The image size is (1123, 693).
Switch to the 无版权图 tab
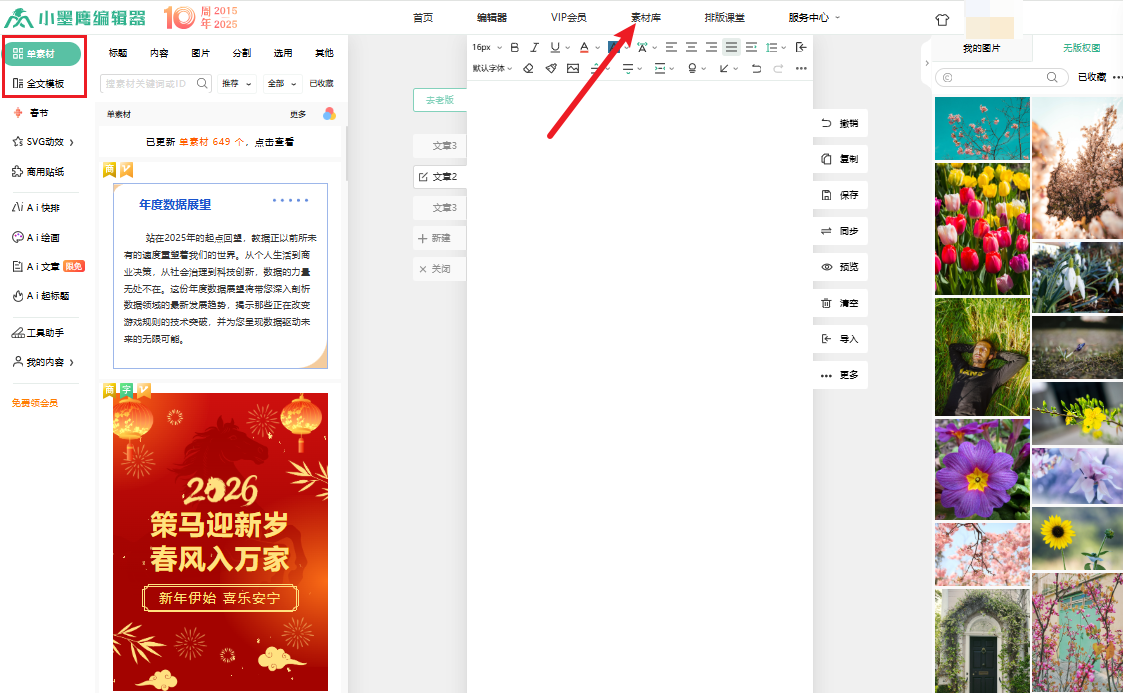click(x=1079, y=47)
